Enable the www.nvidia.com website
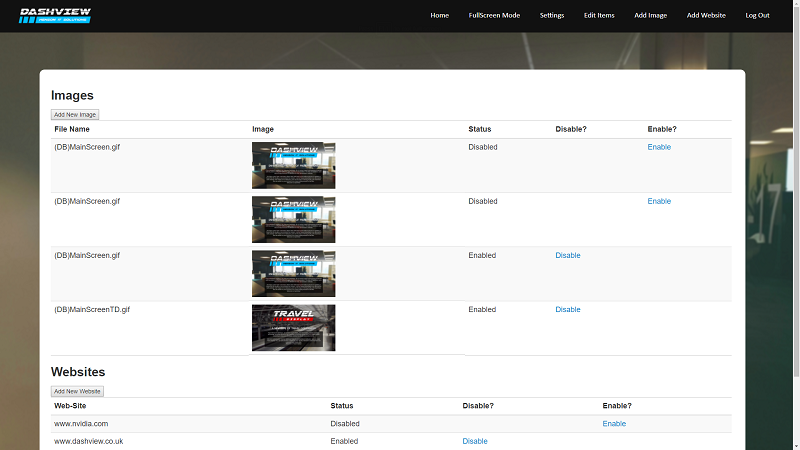The height and width of the screenshot is (450, 800). [x=614, y=423]
